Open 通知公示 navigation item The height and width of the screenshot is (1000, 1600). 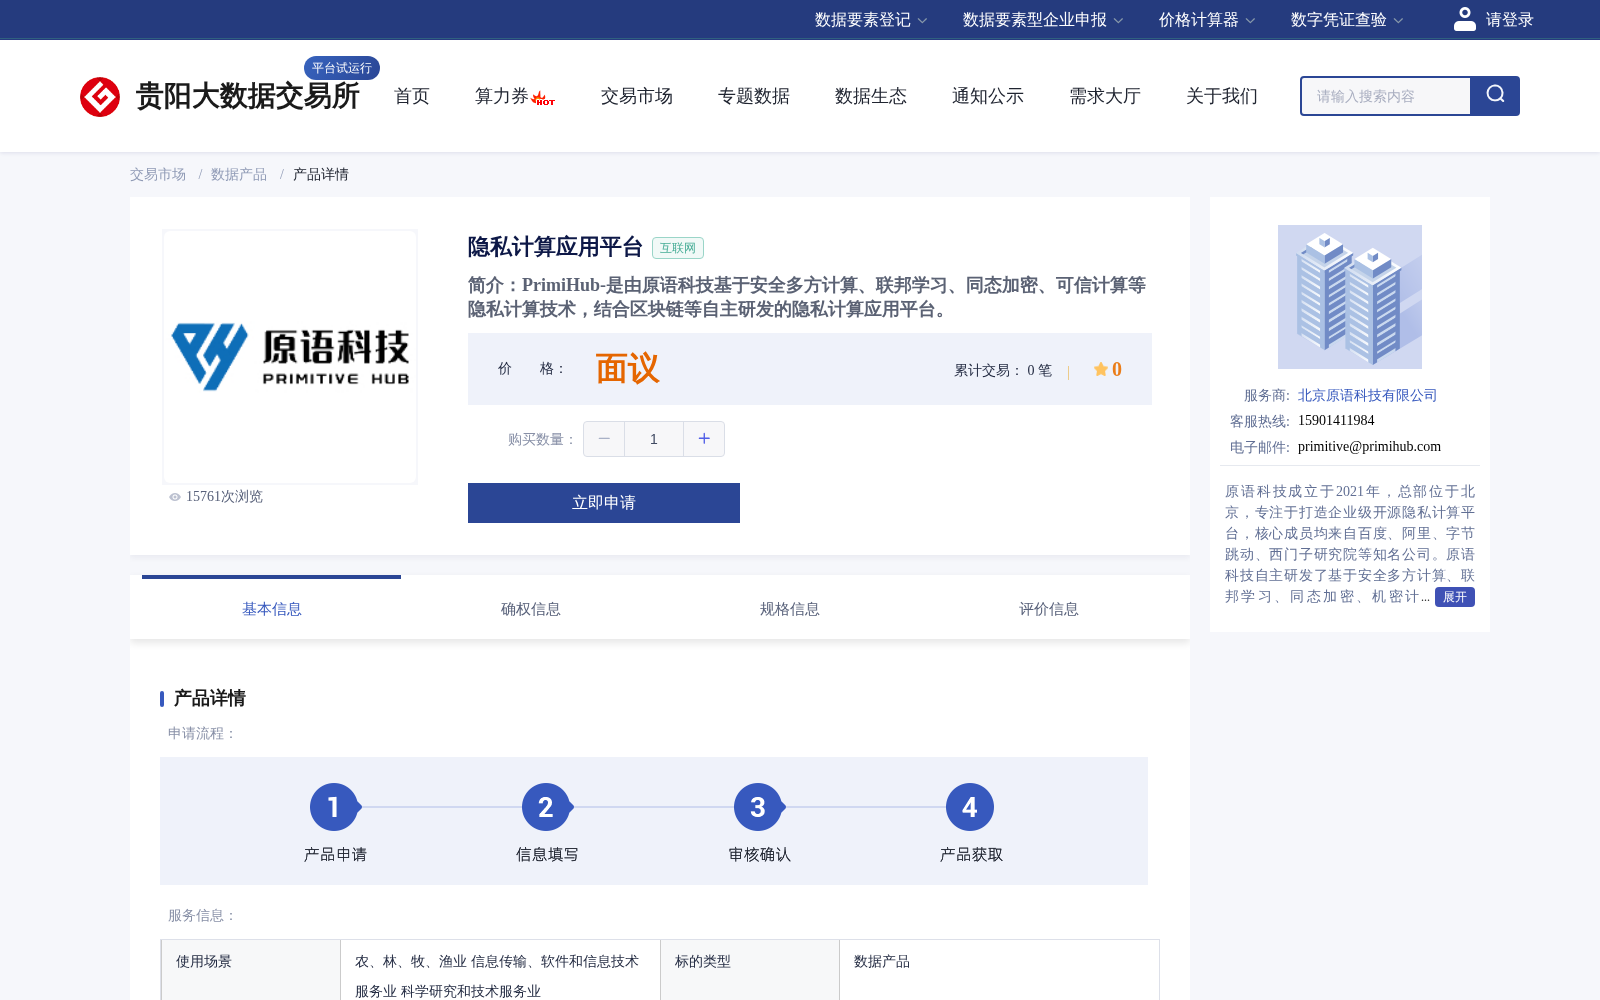click(x=988, y=96)
